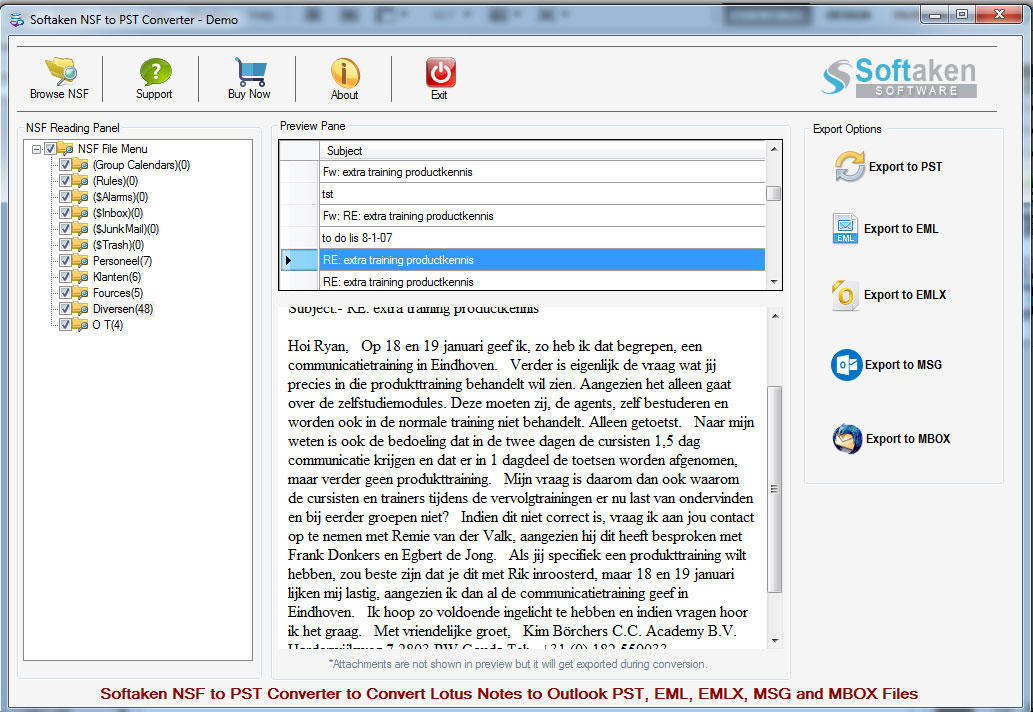This screenshot has width=1033, height=712.
Task: Click the Export to MBOX Thunderbird icon
Action: tap(847, 439)
